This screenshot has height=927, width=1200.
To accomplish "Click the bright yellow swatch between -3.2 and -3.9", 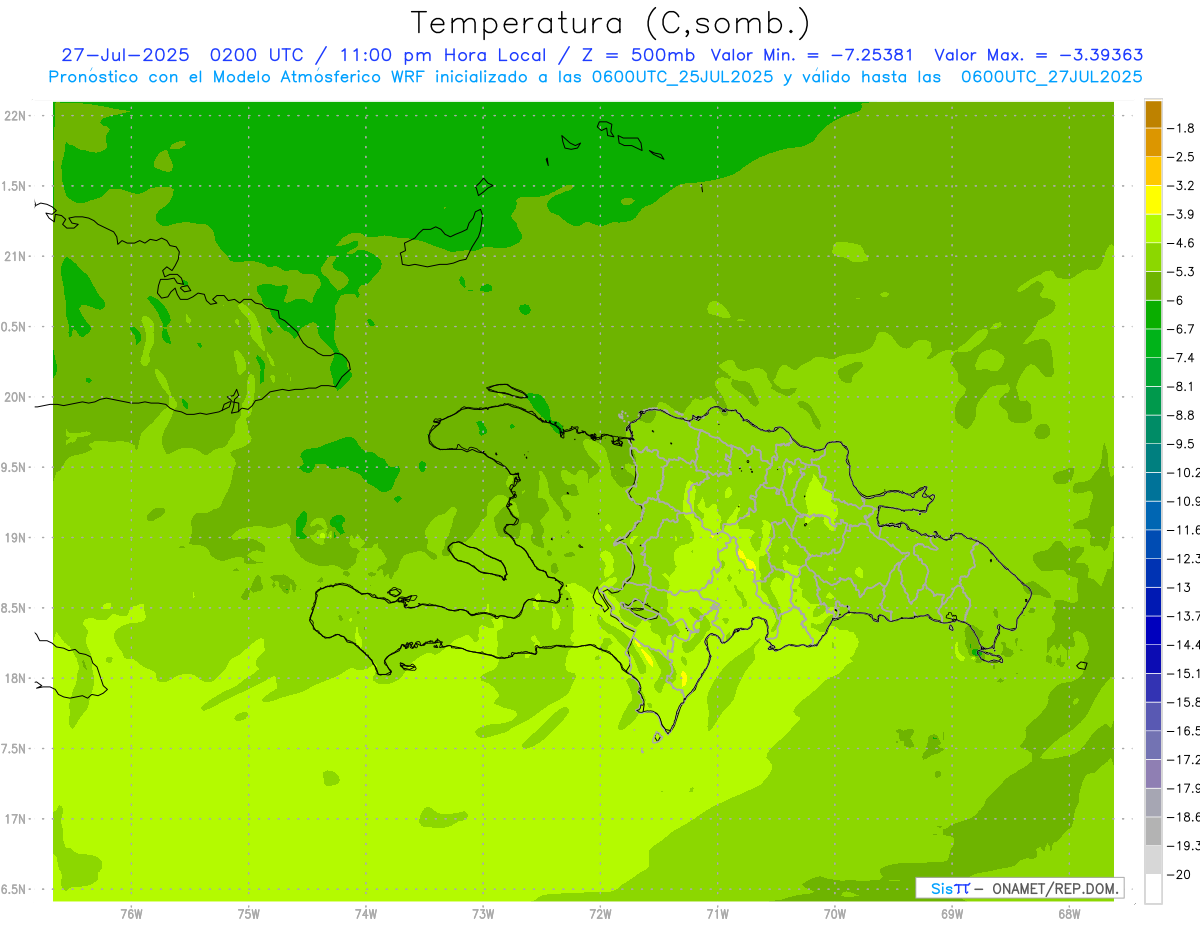I will tap(1153, 200).
